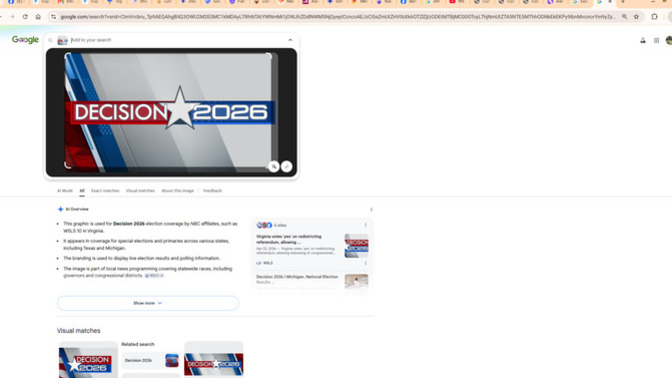Screen dimensions: 672x378
Task: Open the home page icon in toolbar
Action: [38, 17]
